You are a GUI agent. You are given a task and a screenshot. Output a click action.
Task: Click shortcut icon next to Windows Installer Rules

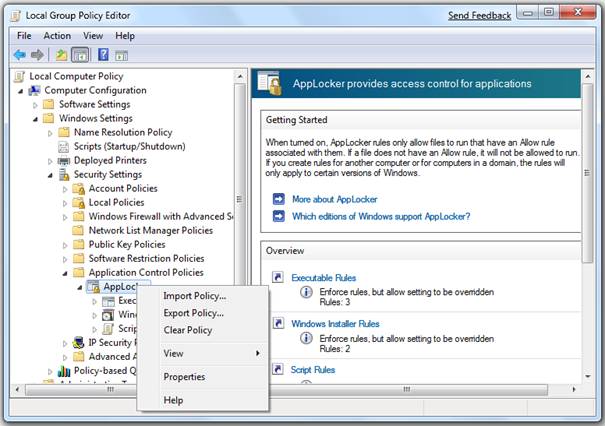tap(278, 323)
